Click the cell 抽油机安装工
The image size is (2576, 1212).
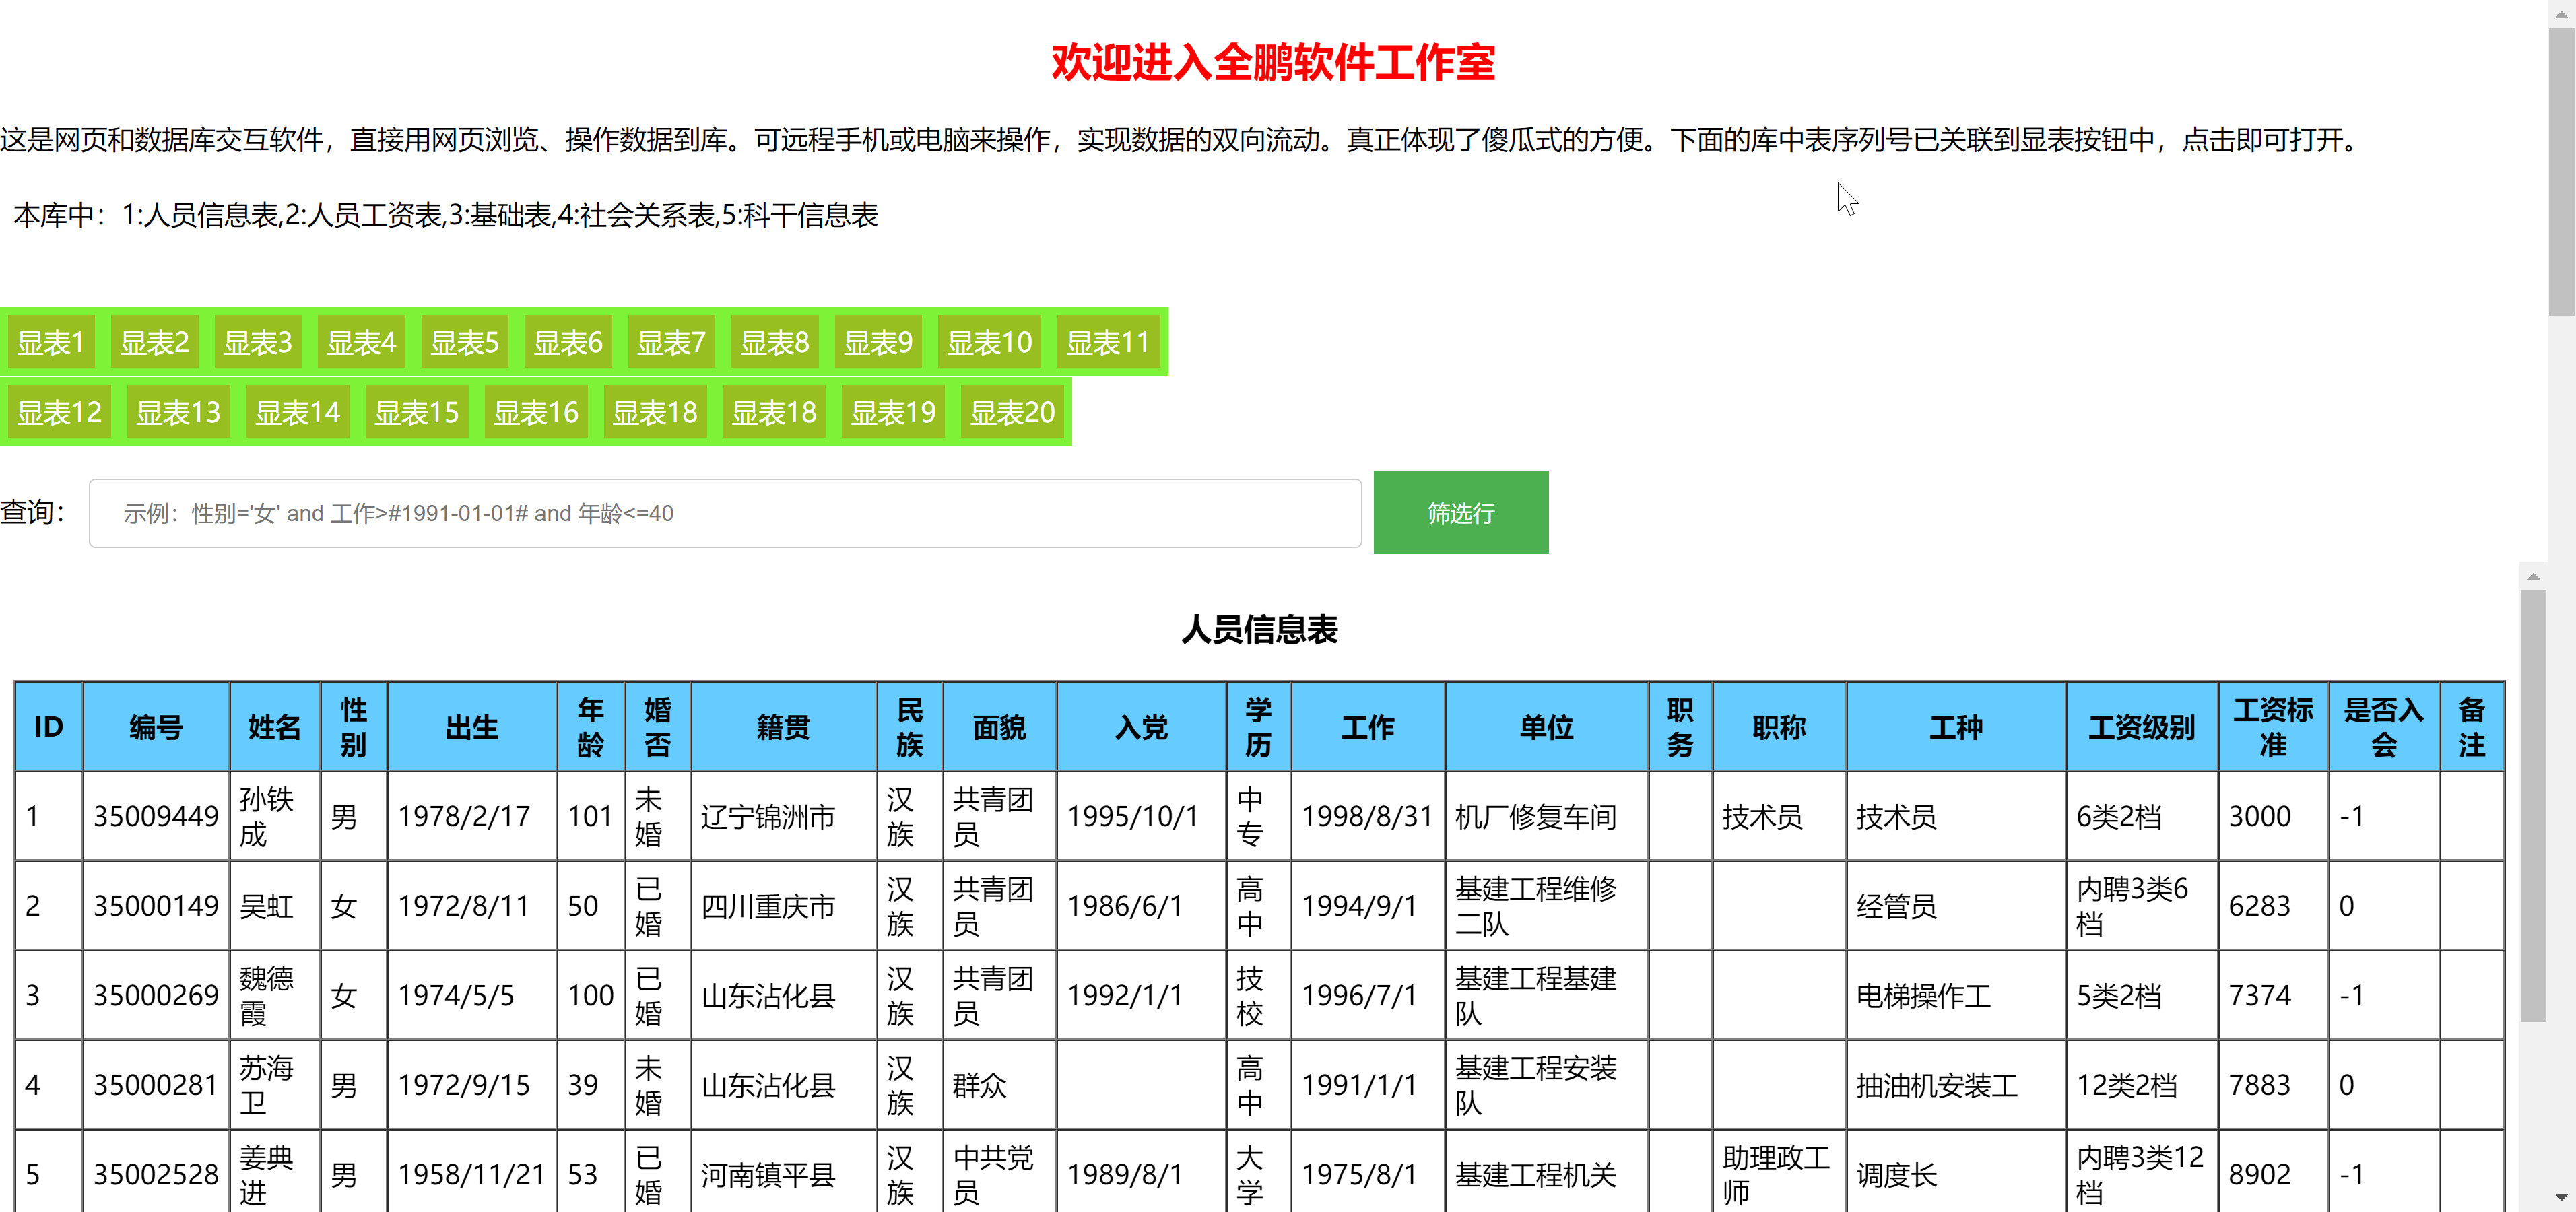[x=1957, y=1085]
